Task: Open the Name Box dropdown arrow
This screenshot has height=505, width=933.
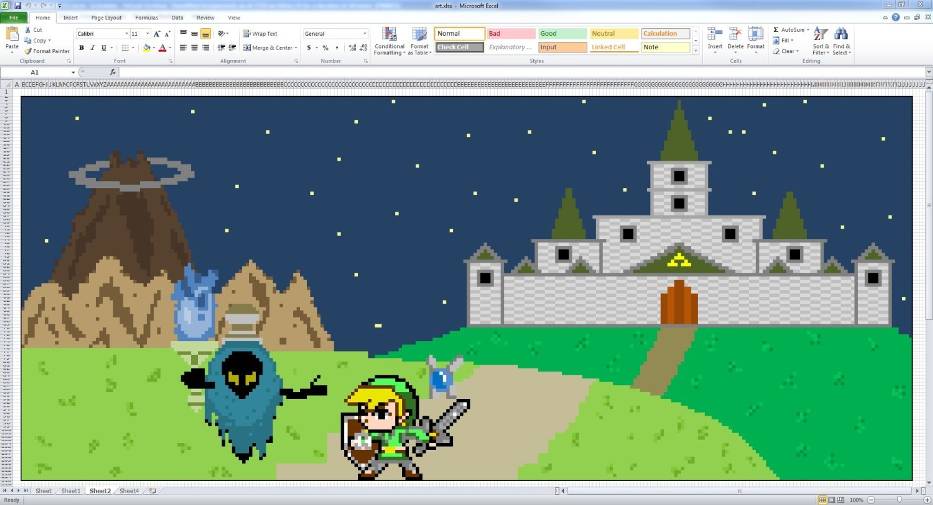Action: pos(73,73)
